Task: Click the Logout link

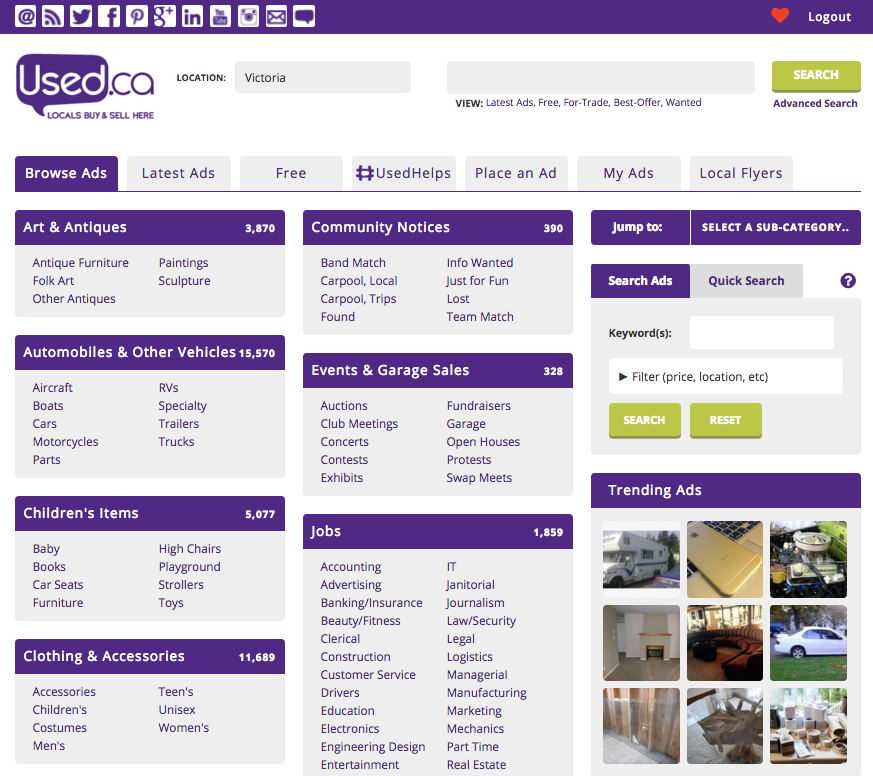Action: [829, 17]
